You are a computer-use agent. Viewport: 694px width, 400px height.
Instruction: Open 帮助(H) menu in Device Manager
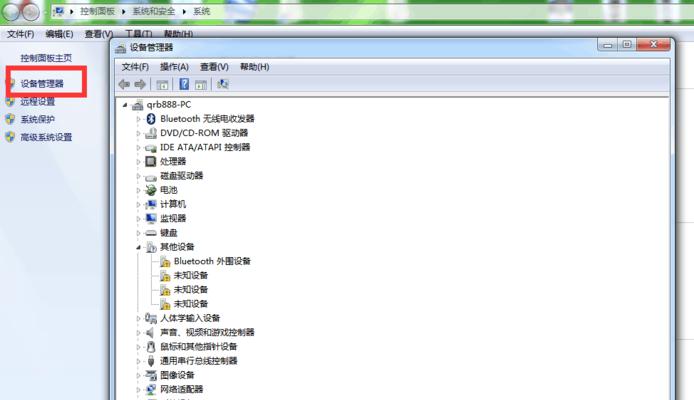tap(254, 67)
